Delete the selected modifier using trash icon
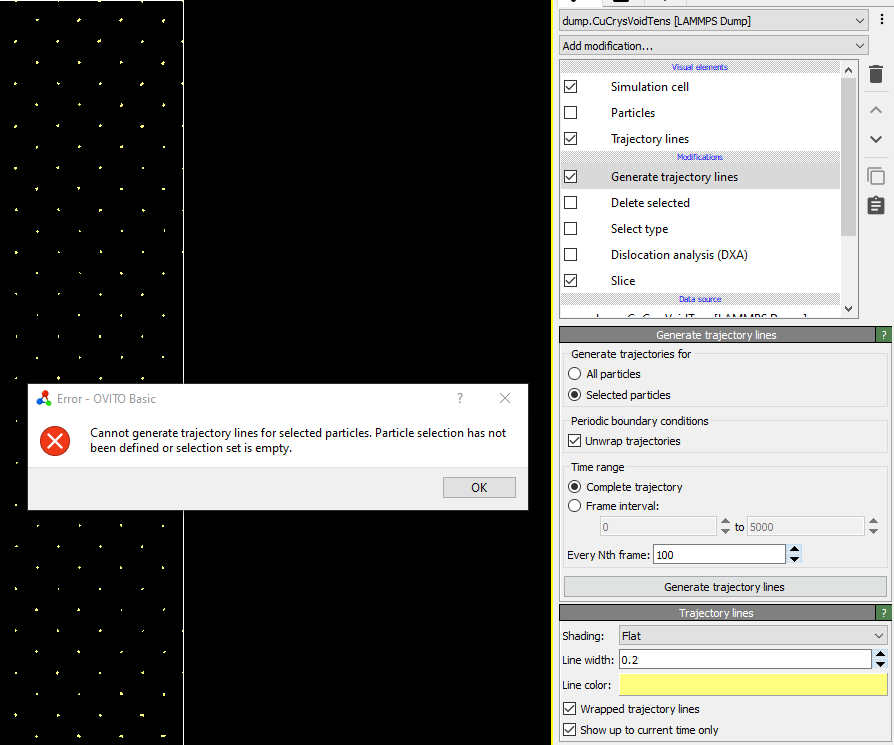894x745 pixels. [x=875, y=73]
